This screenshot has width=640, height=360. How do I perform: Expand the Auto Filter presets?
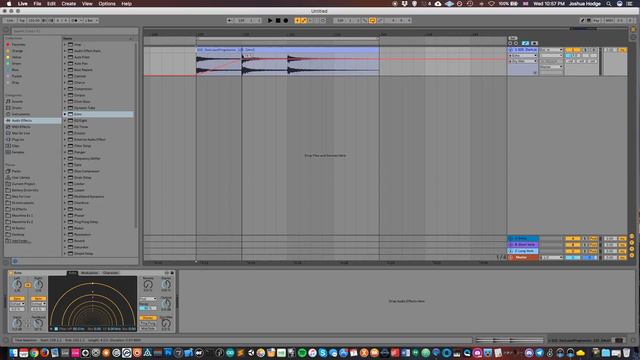click(64, 57)
